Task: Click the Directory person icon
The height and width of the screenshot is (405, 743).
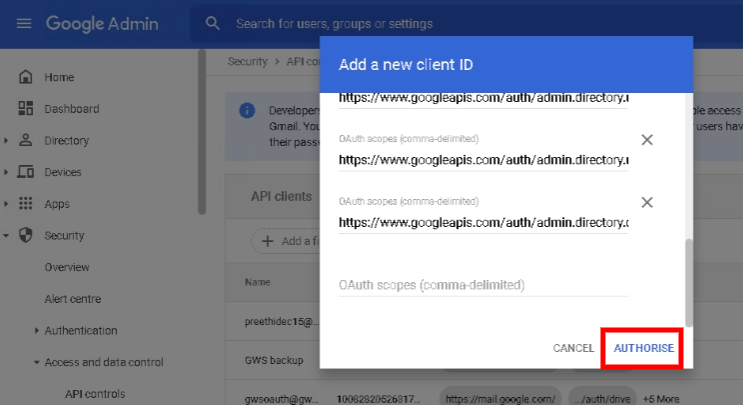Action: click(x=26, y=140)
